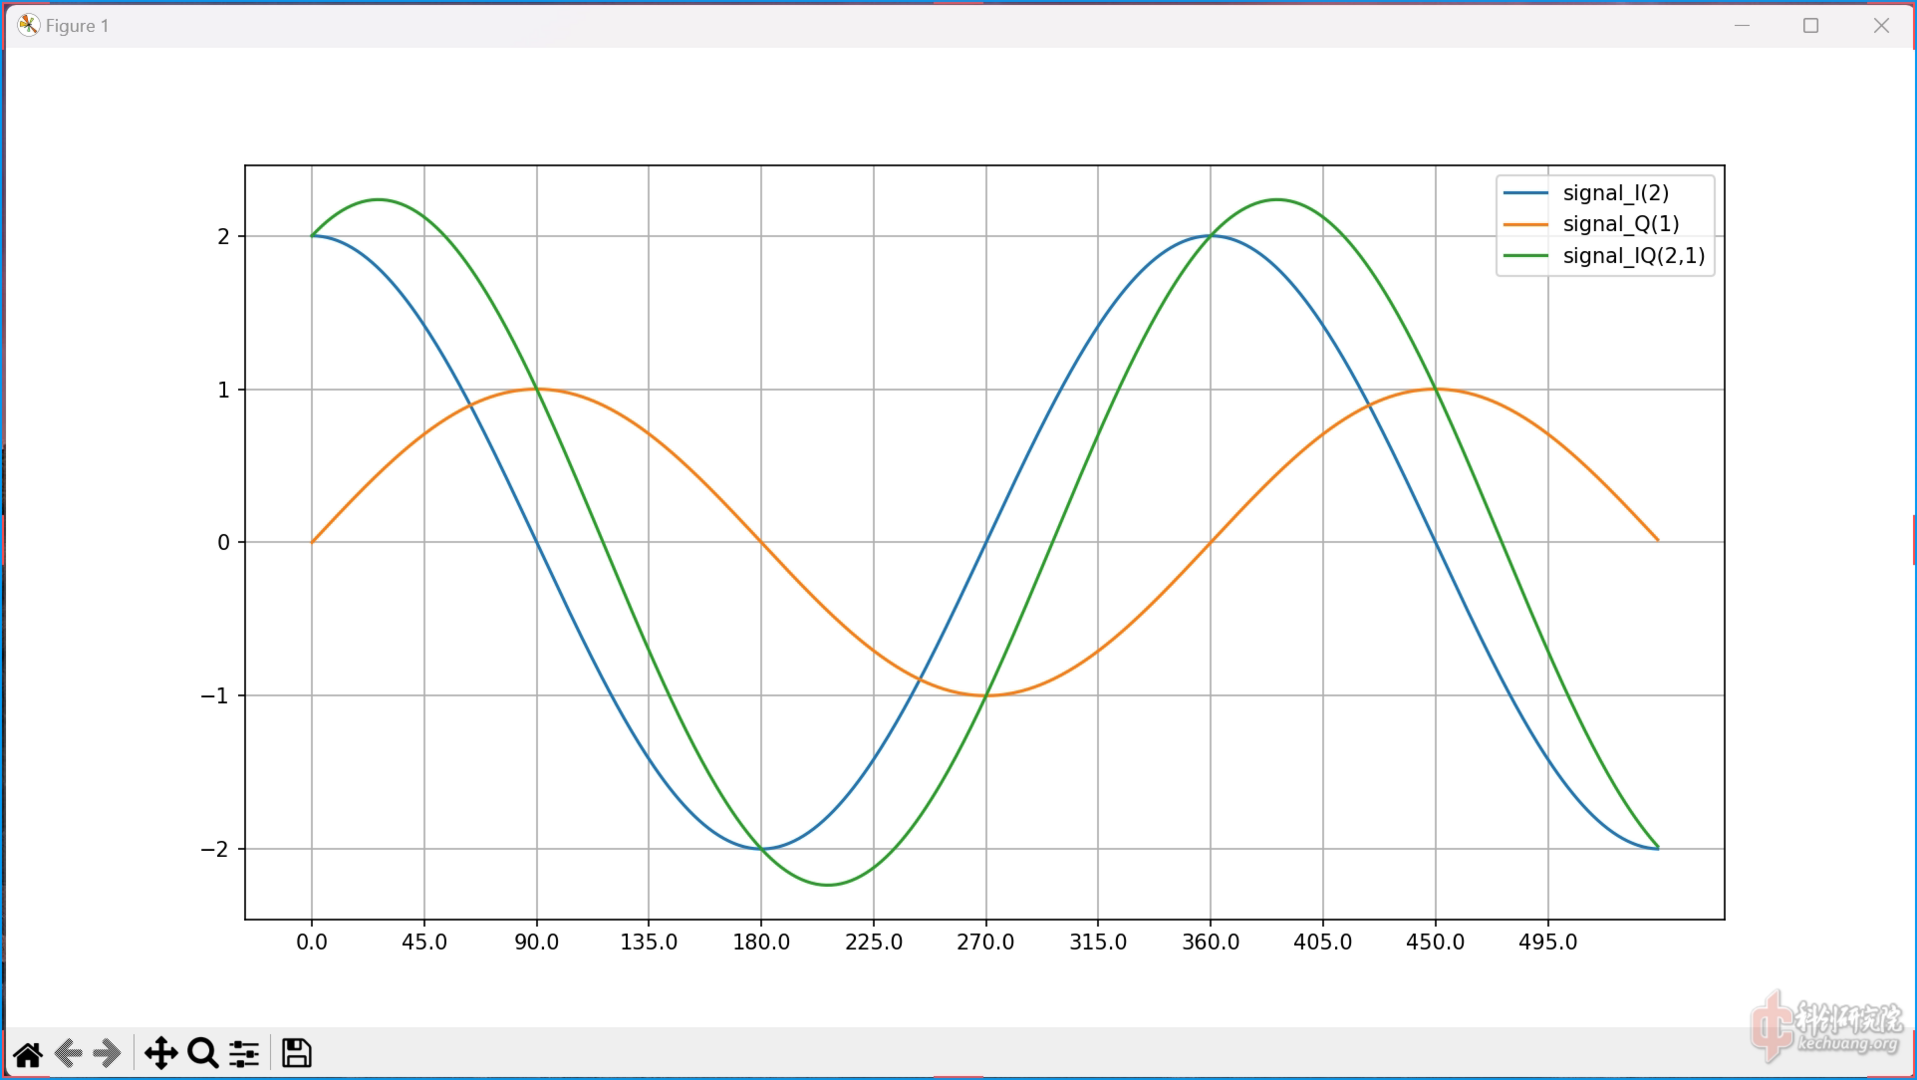Select the Zoom magnifier tool
Viewport: 1917px width, 1080px height.
point(203,1054)
